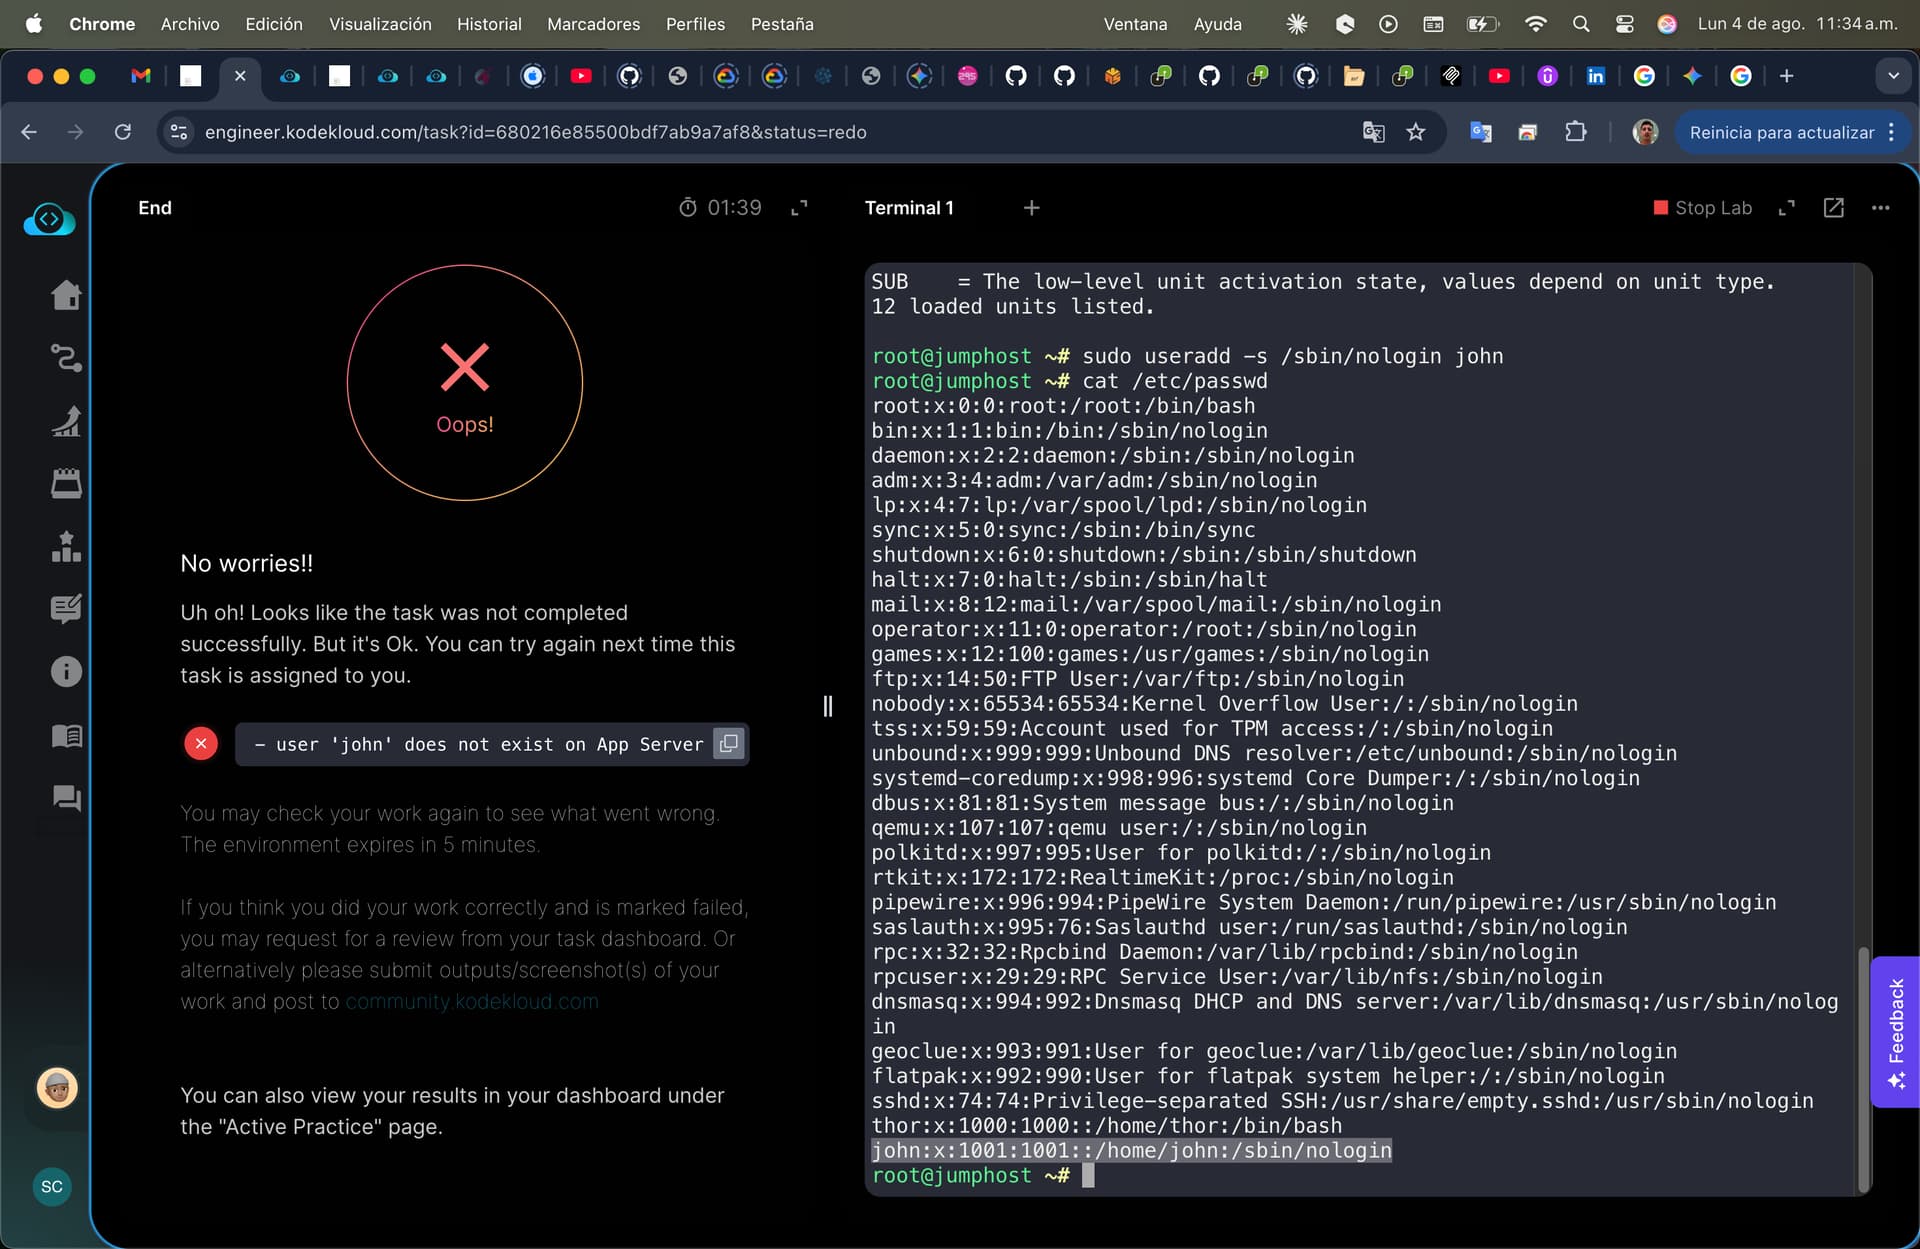Expand the task panel to fullscreen
This screenshot has height=1249, width=1920.
pos(799,208)
